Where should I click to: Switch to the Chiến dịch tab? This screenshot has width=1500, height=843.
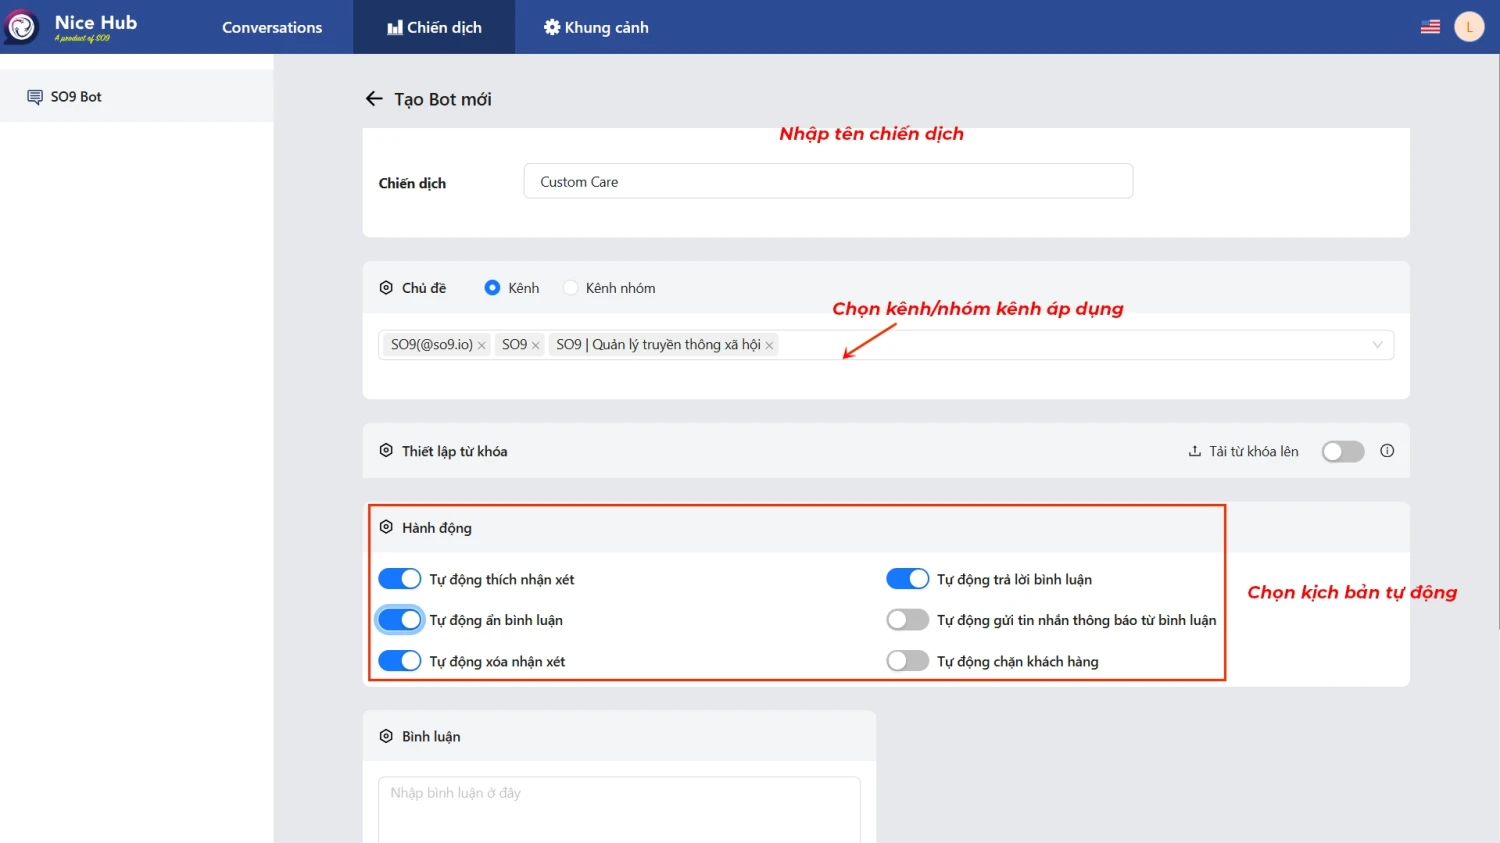pos(434,27)
